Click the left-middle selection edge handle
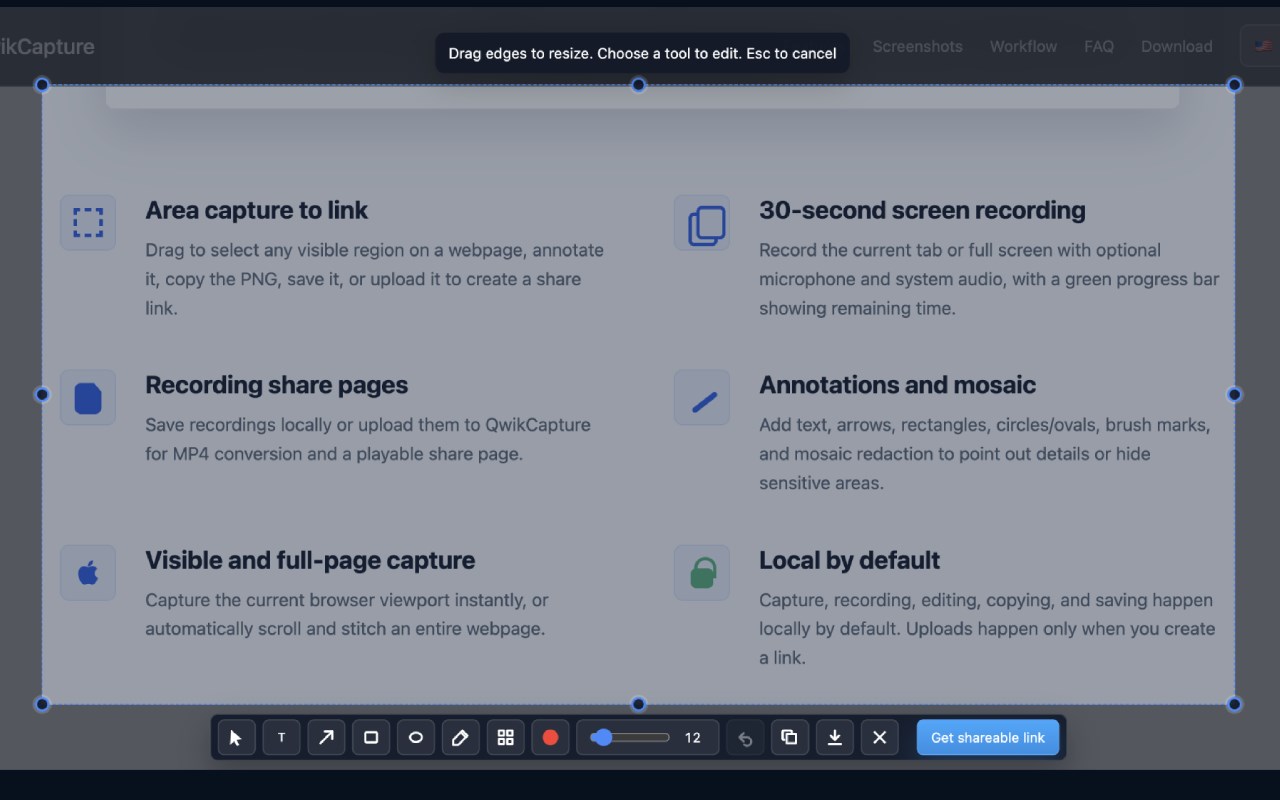1280x800 pixels. [x=42, y=394]
